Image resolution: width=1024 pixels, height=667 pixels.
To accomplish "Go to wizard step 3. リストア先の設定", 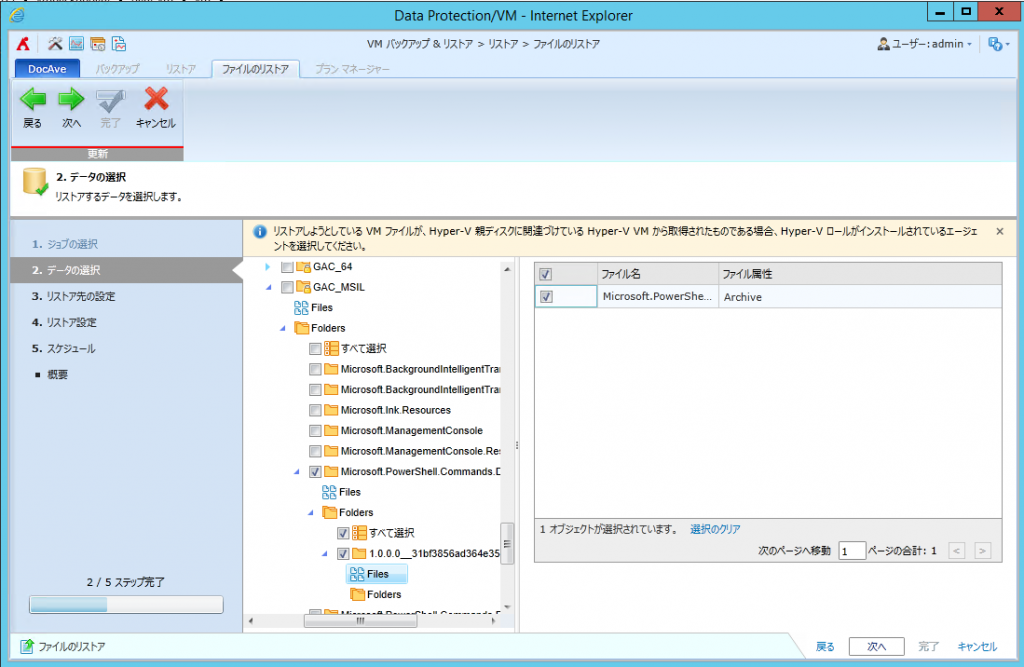I will 73,296.
